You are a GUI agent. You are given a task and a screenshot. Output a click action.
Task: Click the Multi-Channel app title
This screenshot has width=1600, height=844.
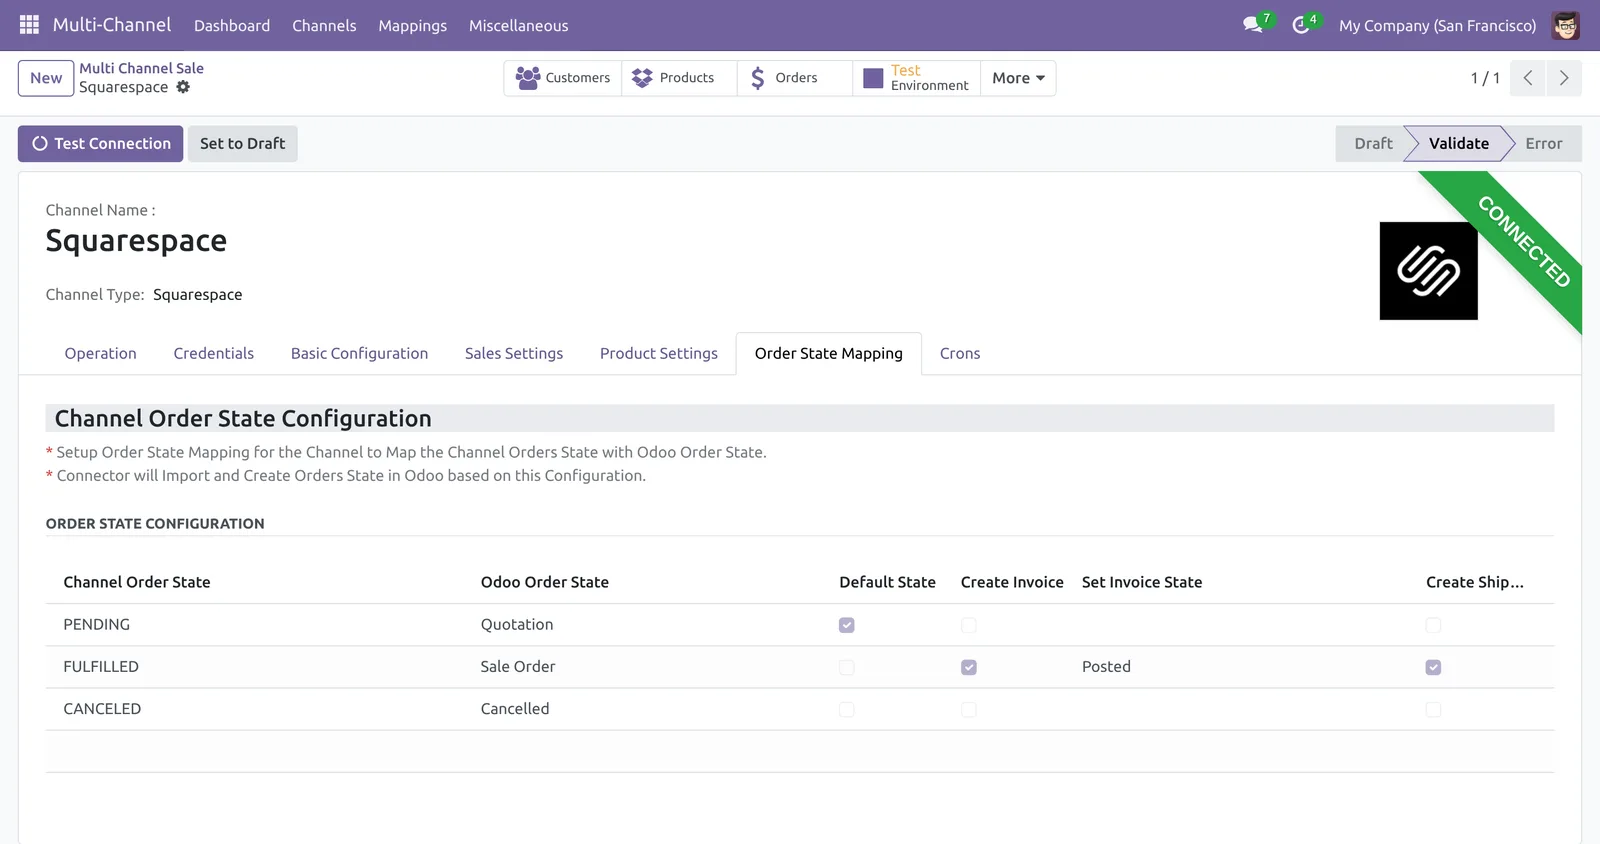112,25
